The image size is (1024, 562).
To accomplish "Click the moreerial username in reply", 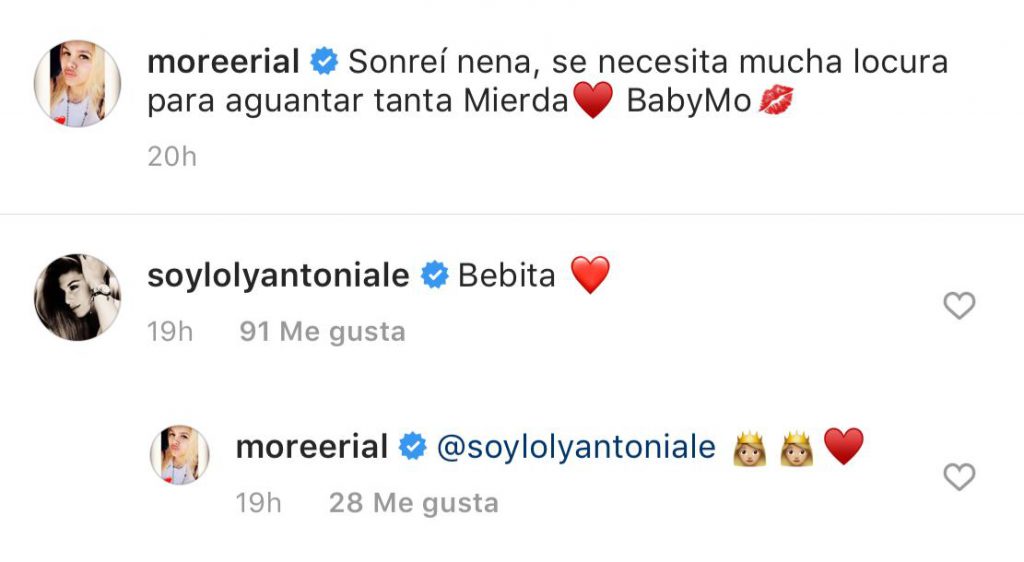I will point(311,447).
